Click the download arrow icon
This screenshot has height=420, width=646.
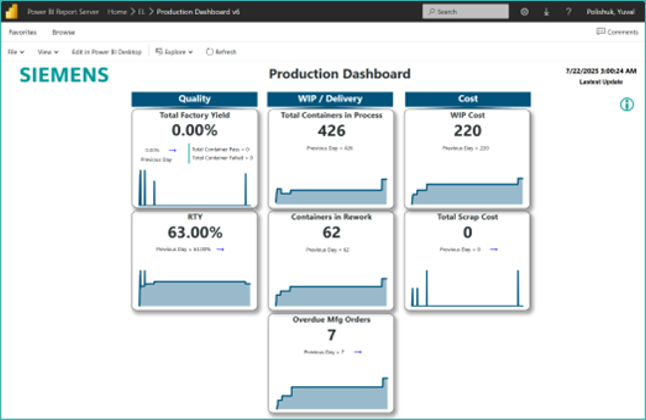pos(547,12)
